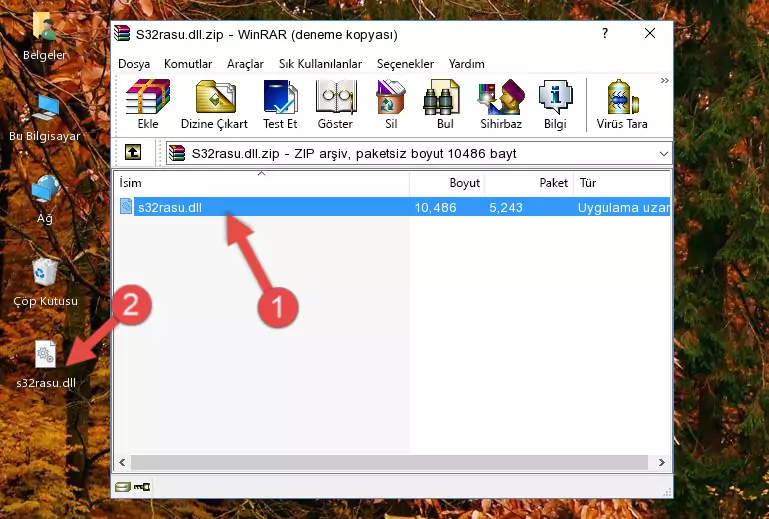The image size is (769, 519).
Task: Select the Çöp Kutusu desktop icon
Action: coord(45,283)
